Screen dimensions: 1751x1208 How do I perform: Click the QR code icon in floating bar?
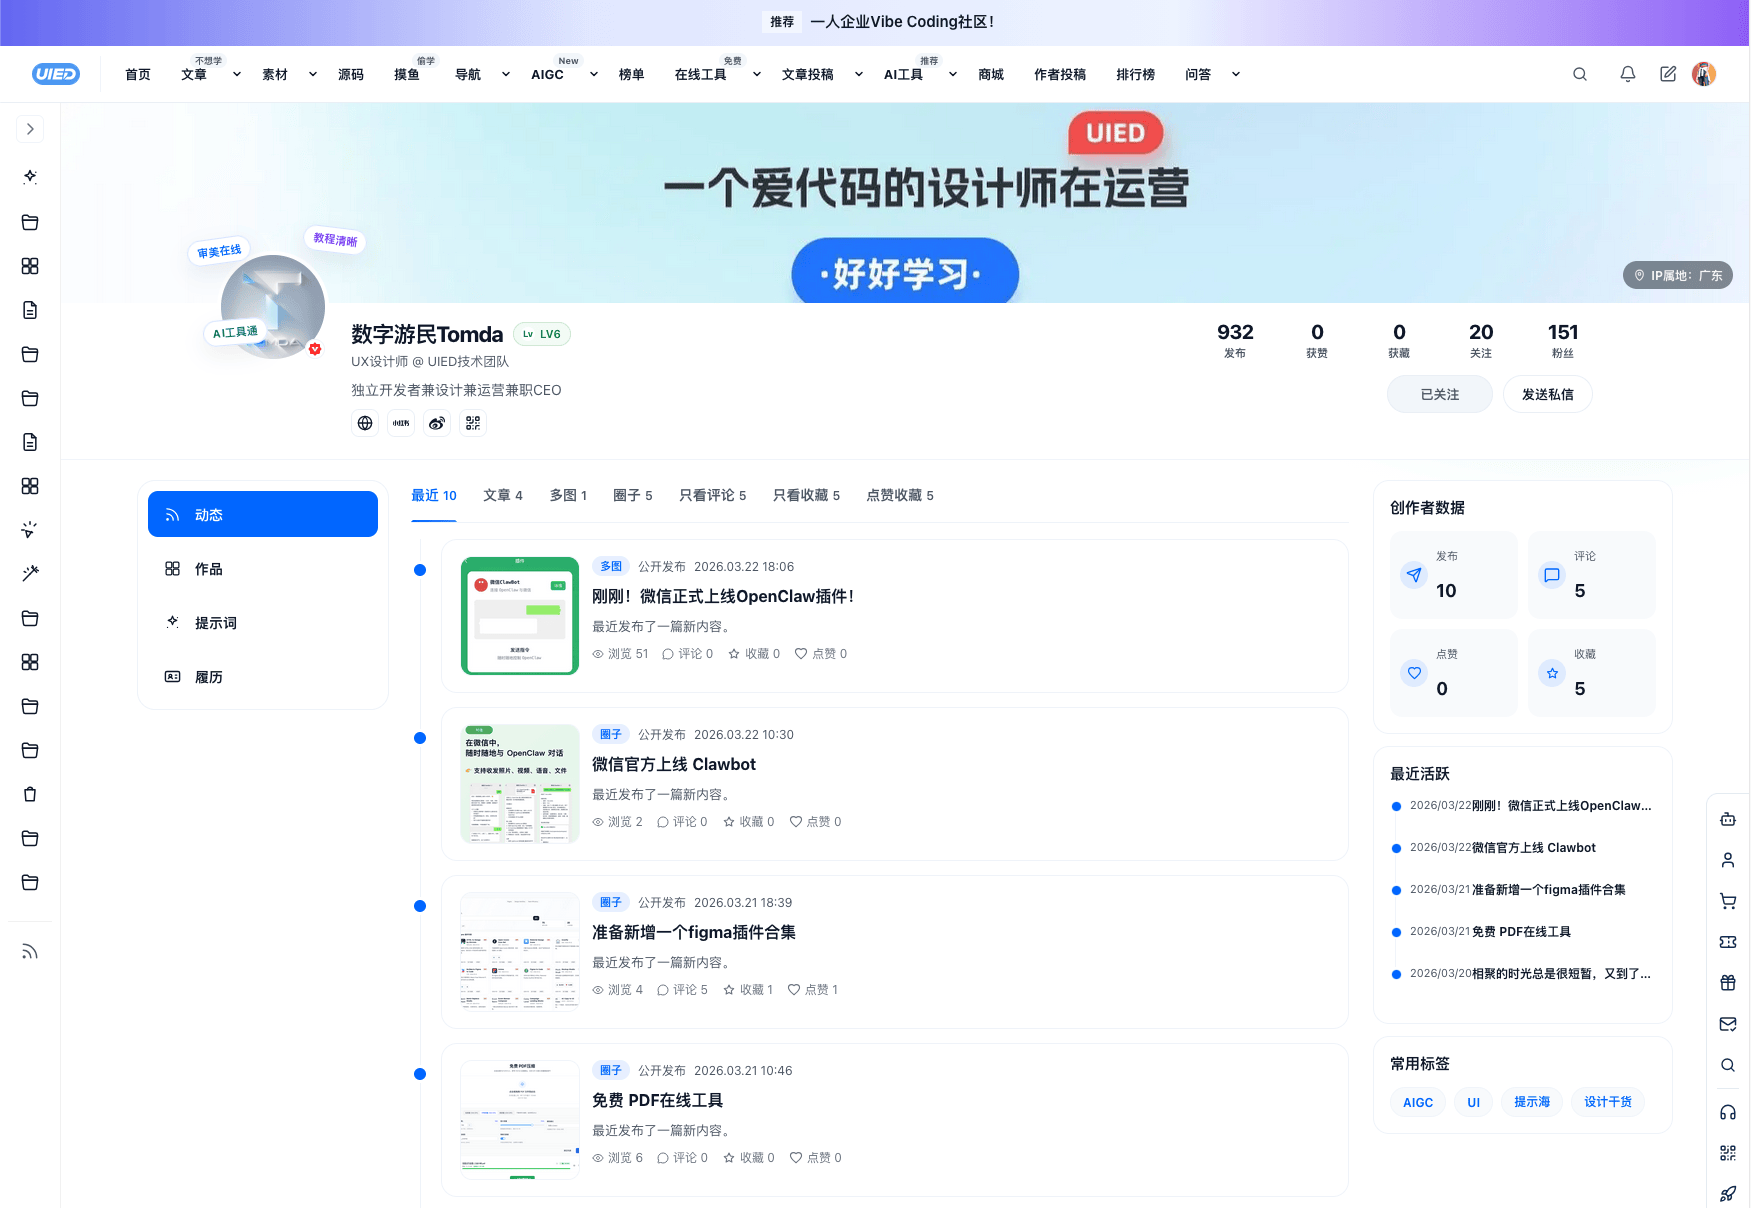pos(1728,1153)
